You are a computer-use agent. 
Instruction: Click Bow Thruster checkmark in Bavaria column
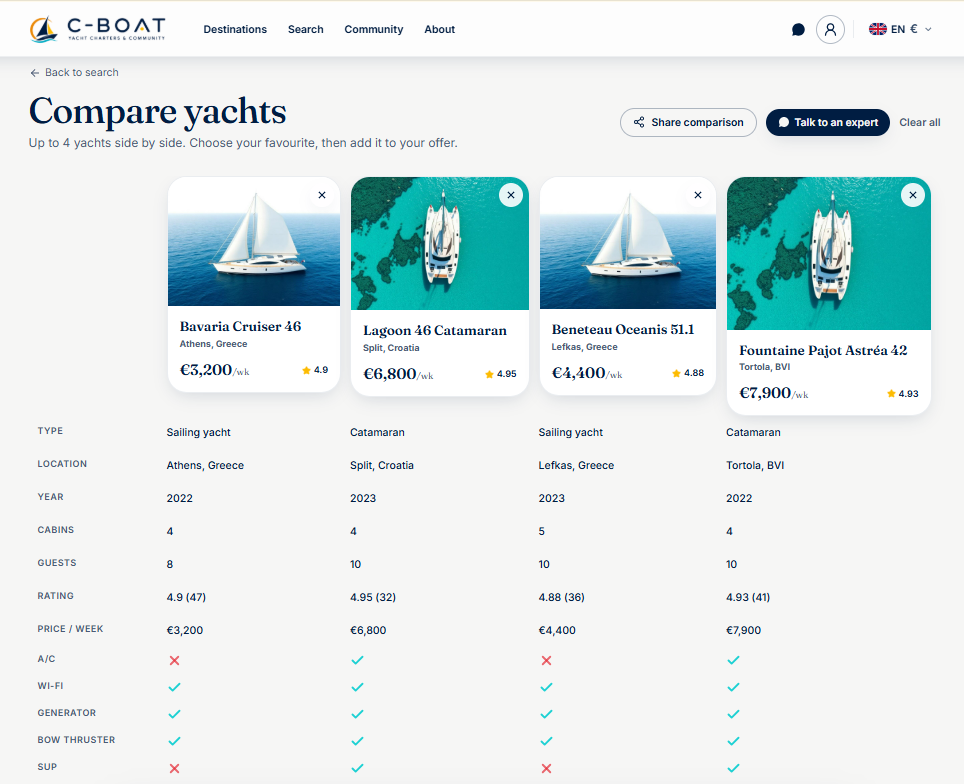pos(175,741)
